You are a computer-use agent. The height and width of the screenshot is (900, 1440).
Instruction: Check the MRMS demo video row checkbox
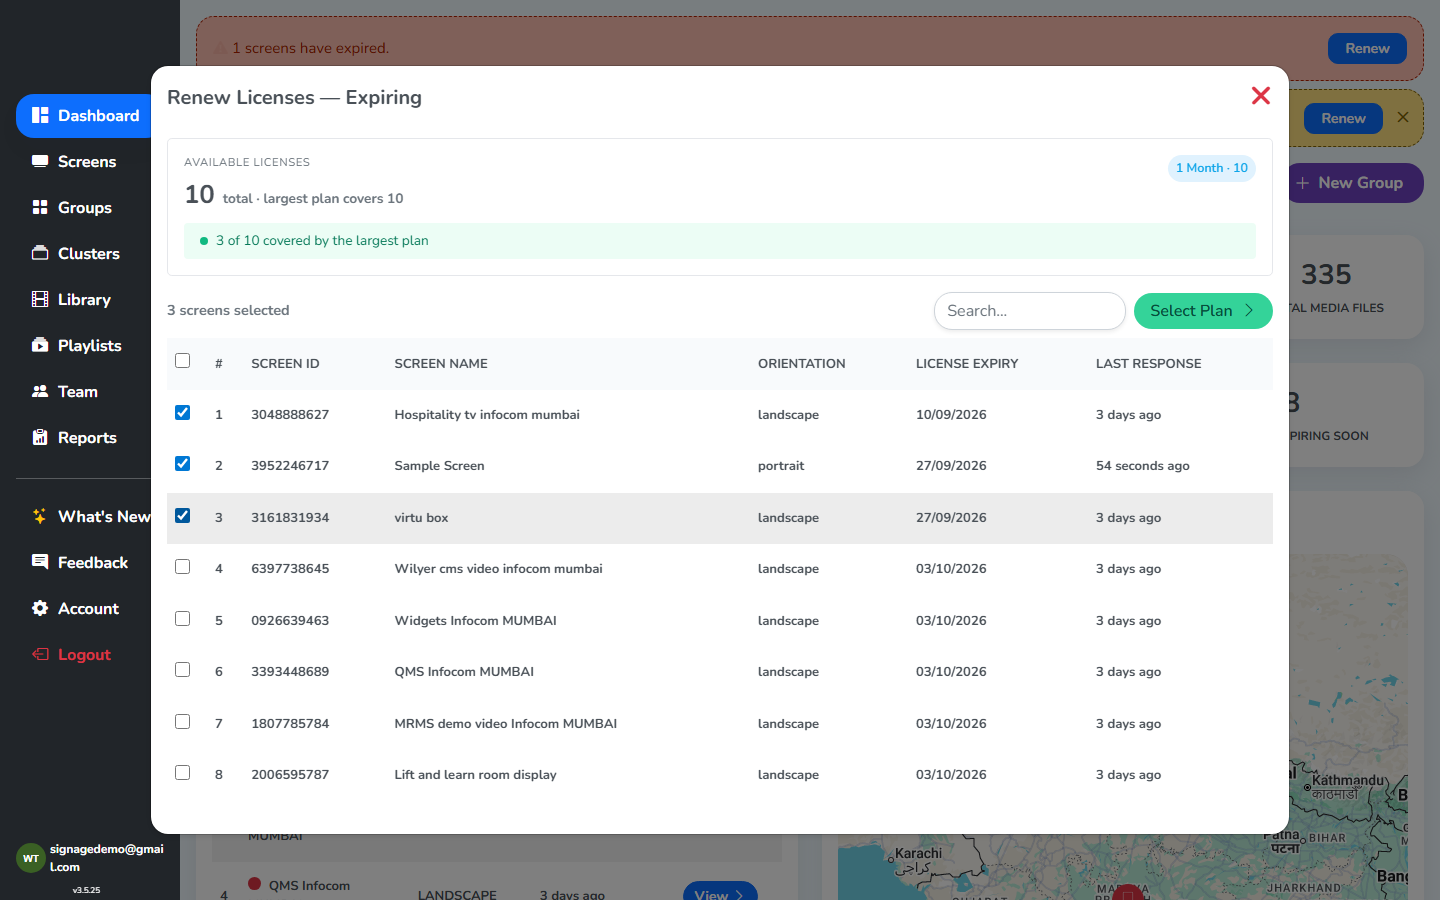point(182,721)
